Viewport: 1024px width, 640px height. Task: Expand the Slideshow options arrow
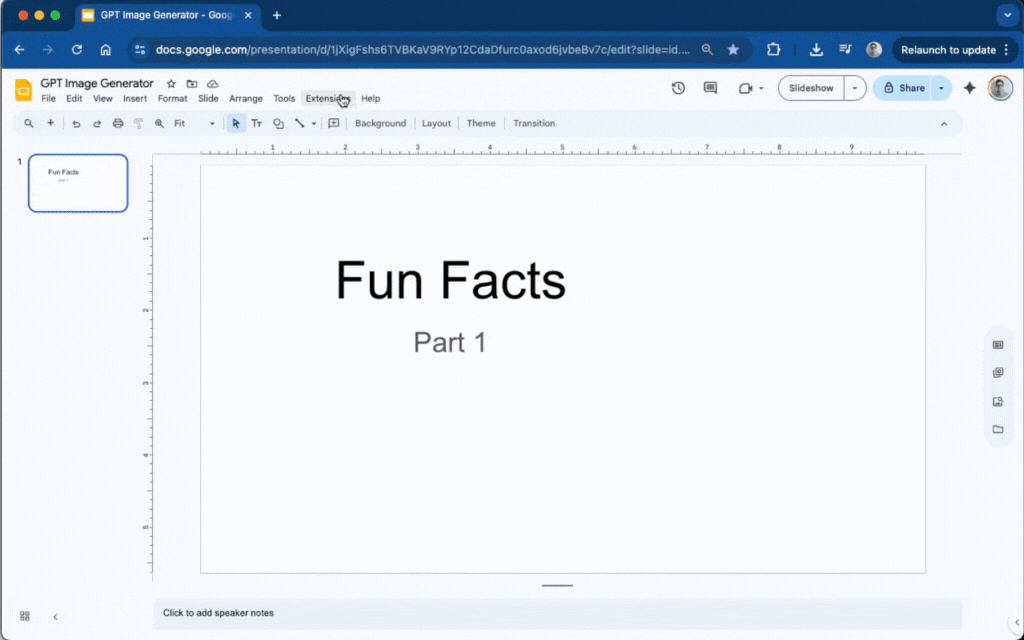click(x=854, y=88)
